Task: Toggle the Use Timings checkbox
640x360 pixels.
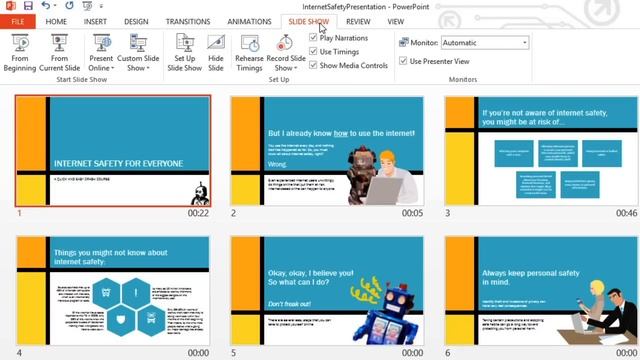Action: [x=313, y=51]
